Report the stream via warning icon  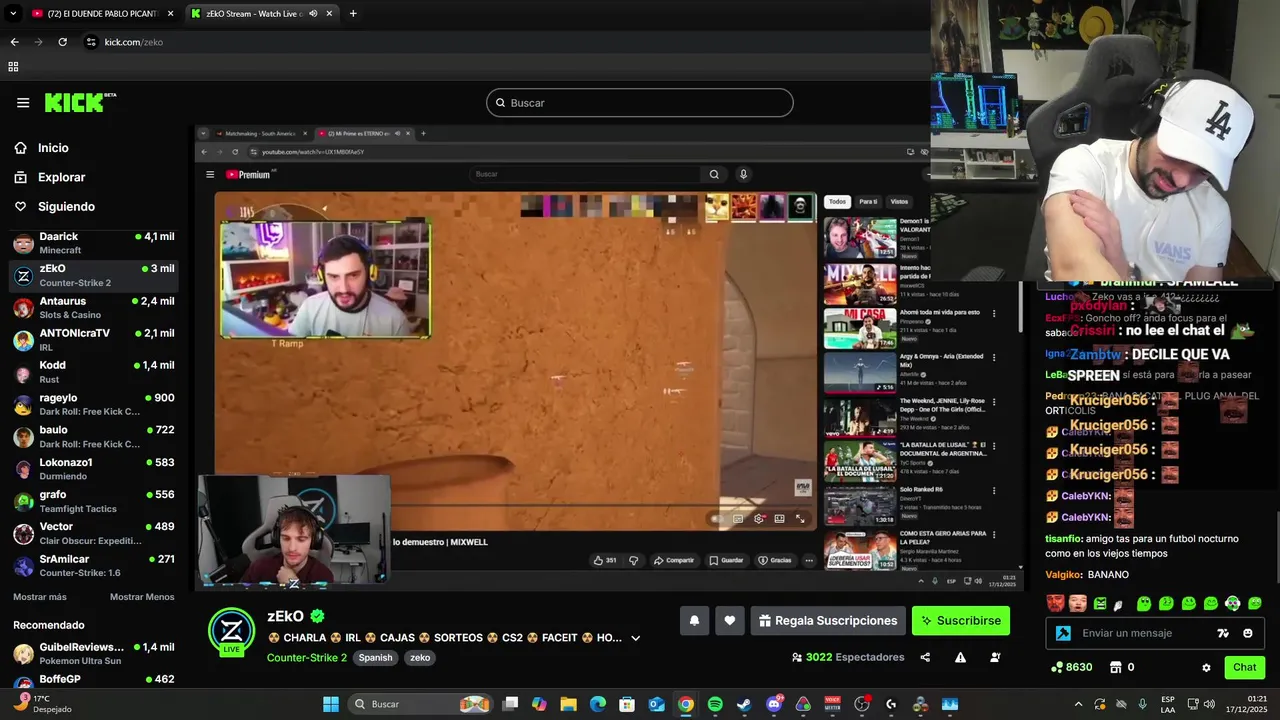coord(960,658)
